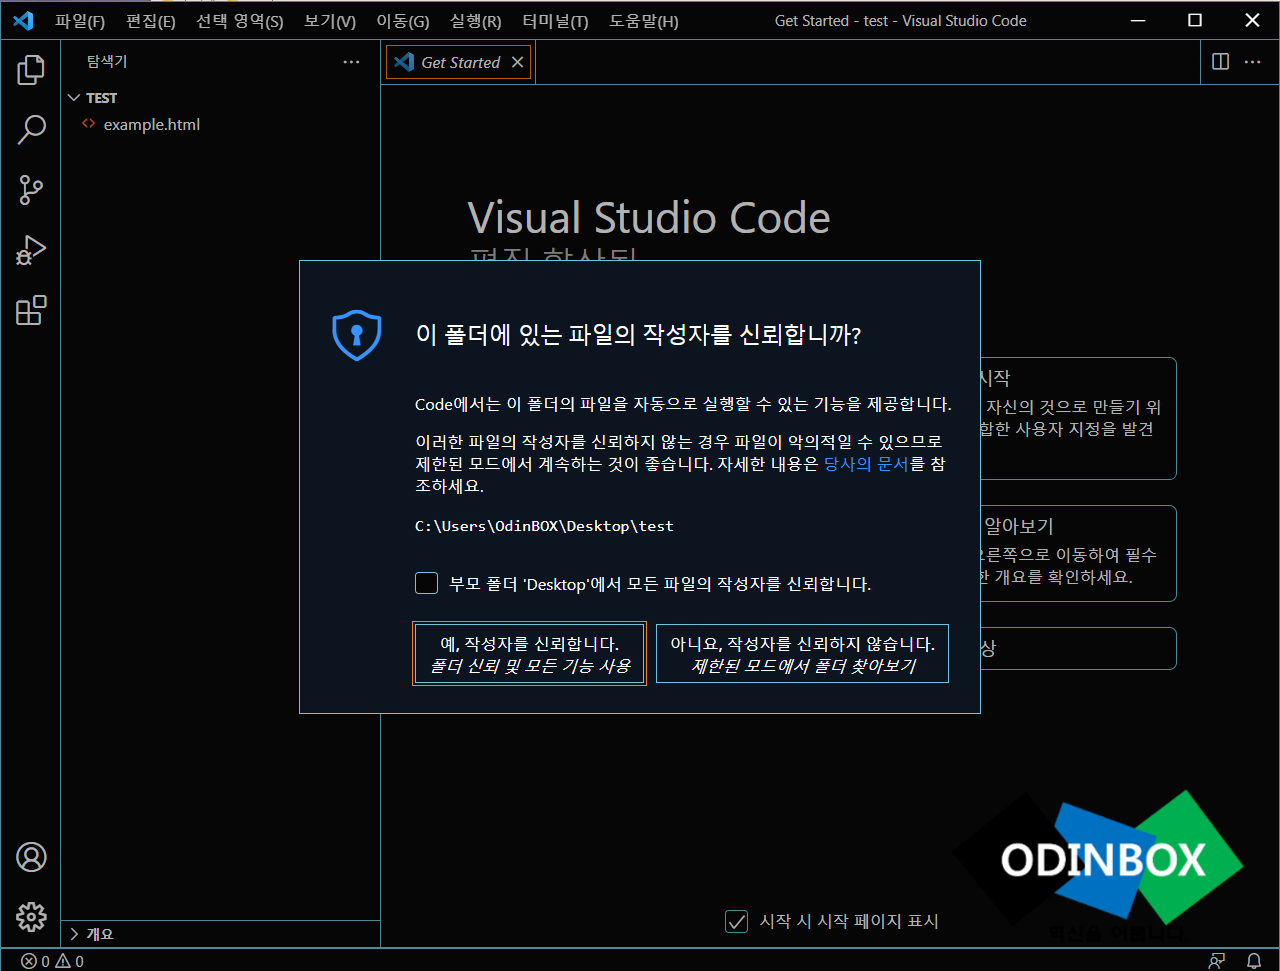
Task: Click the folder path C:\Users\OdinBOX\Desktop\test
Action: pyautogui.click(x=544, y=526)
